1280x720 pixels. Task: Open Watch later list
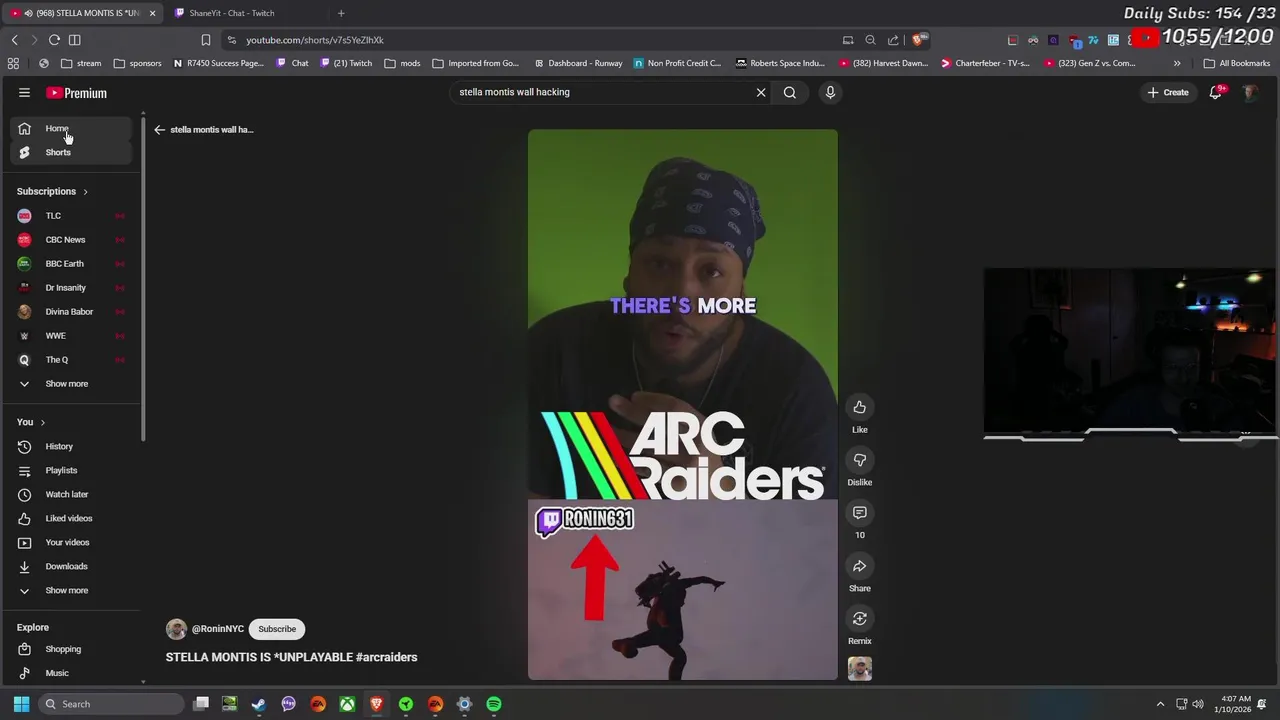click(66, 494)
